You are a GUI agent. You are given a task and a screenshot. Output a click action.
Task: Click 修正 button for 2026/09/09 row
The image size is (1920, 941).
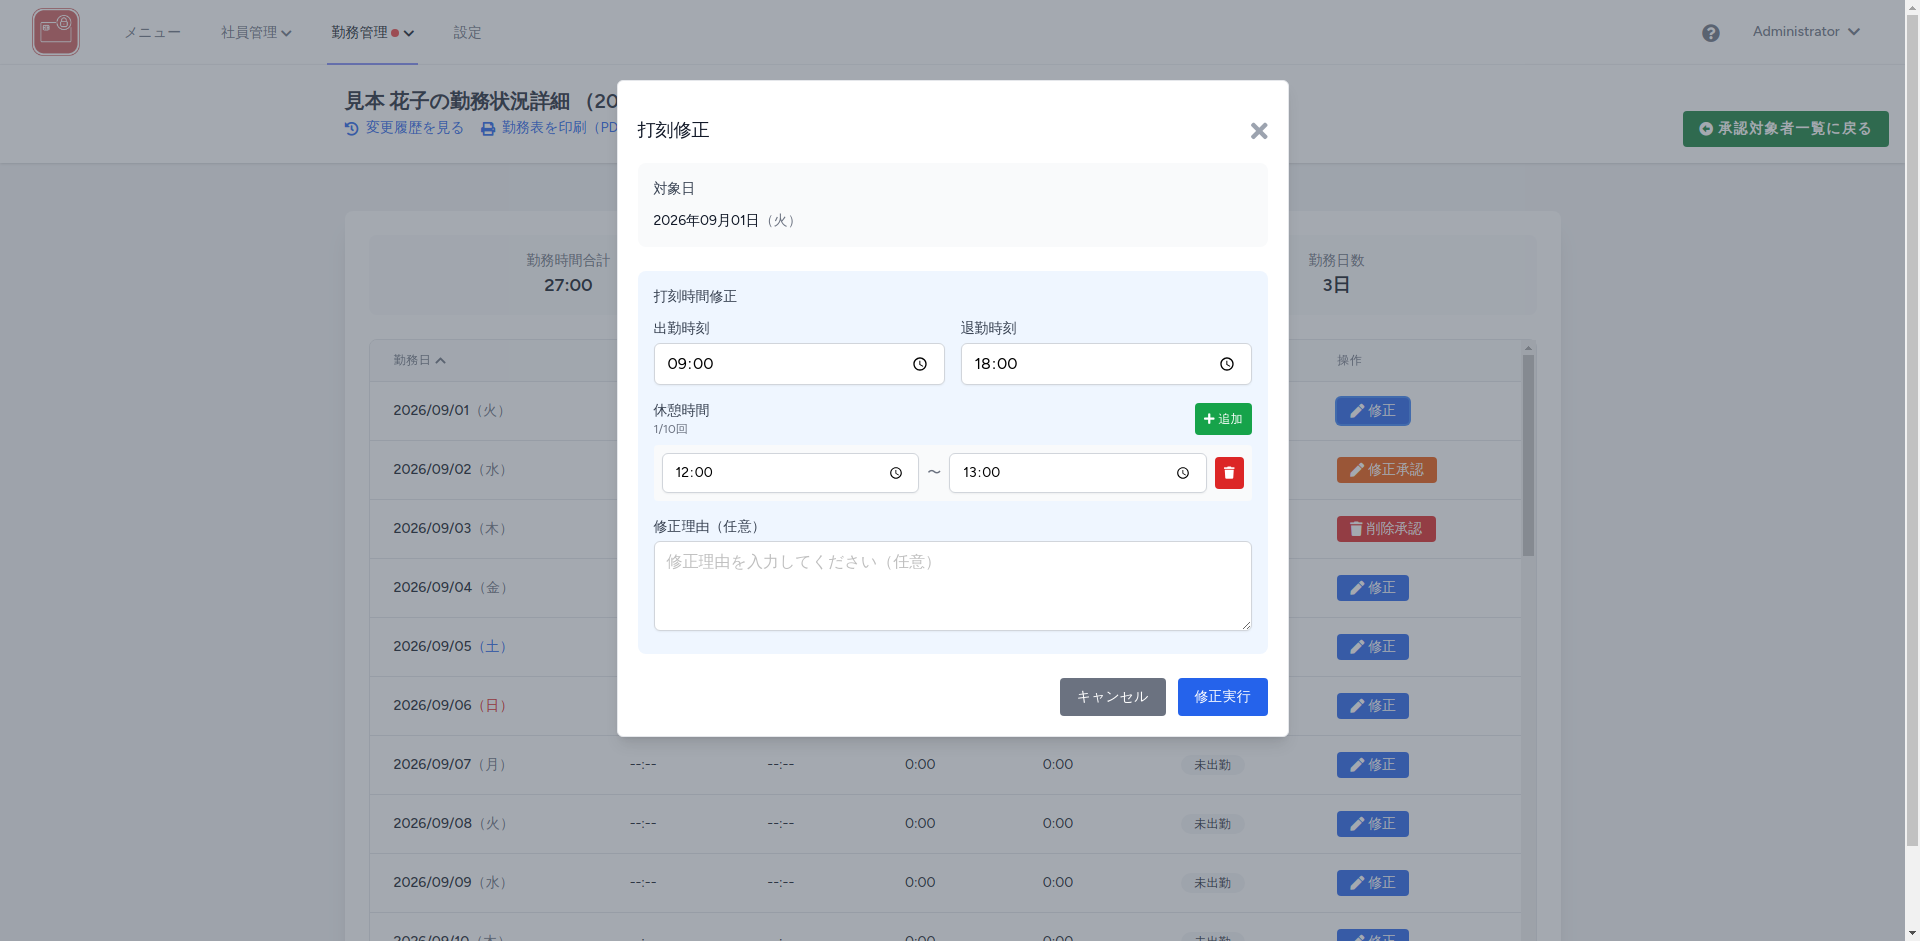tap(1373, 883)
